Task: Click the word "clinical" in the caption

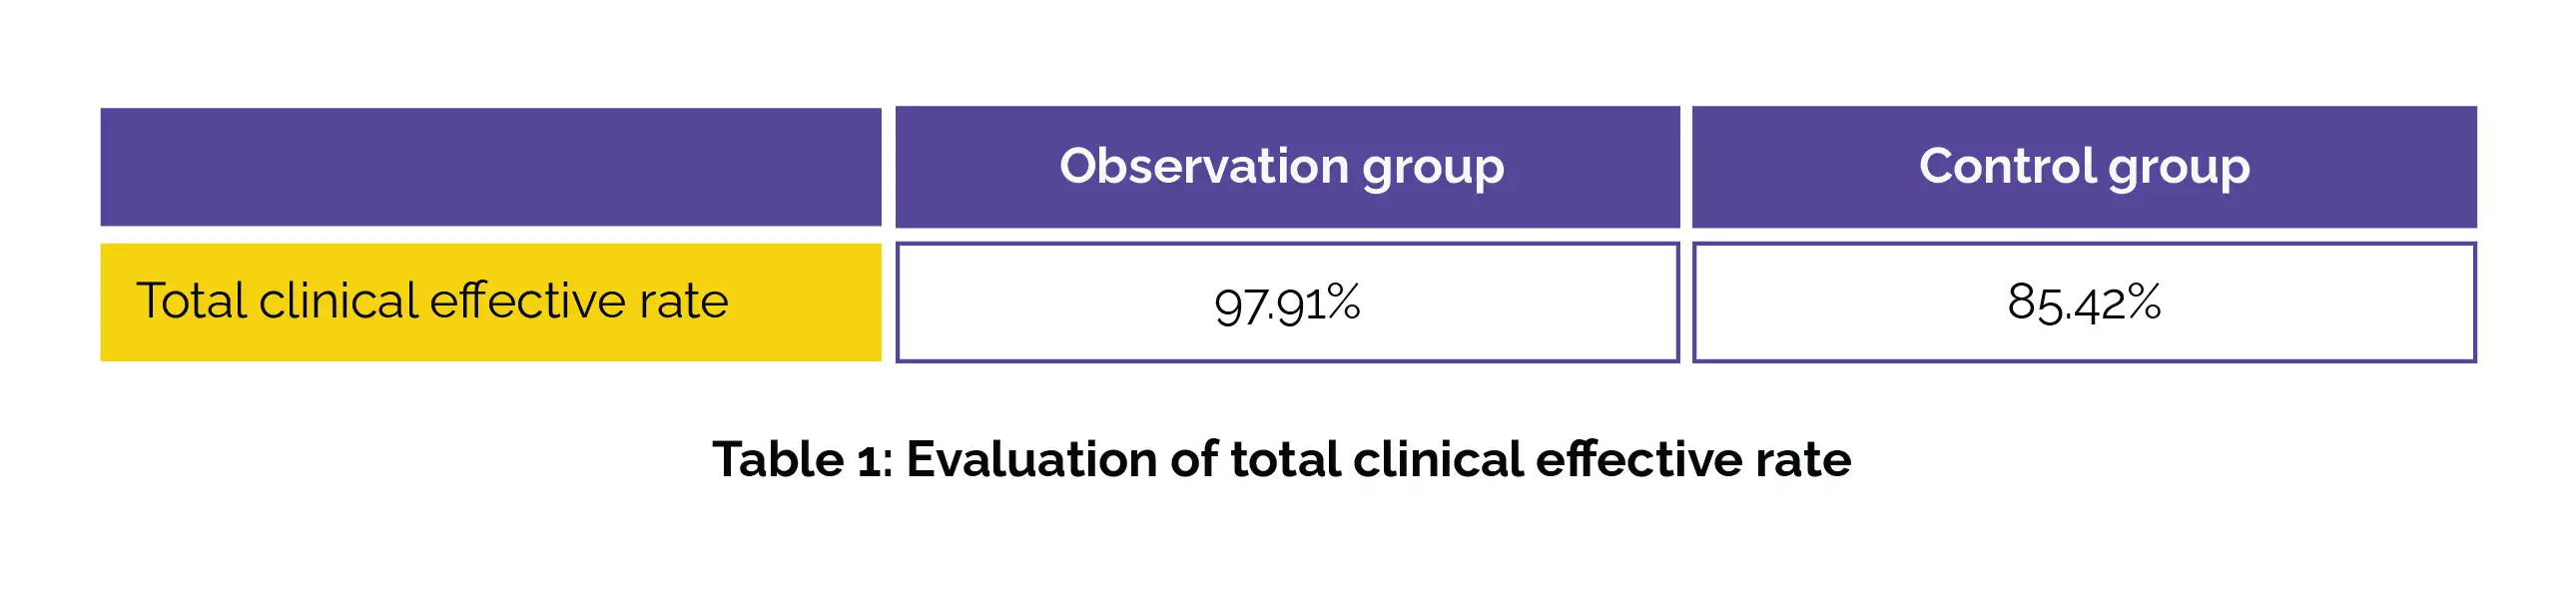Action: (1438, 460)
